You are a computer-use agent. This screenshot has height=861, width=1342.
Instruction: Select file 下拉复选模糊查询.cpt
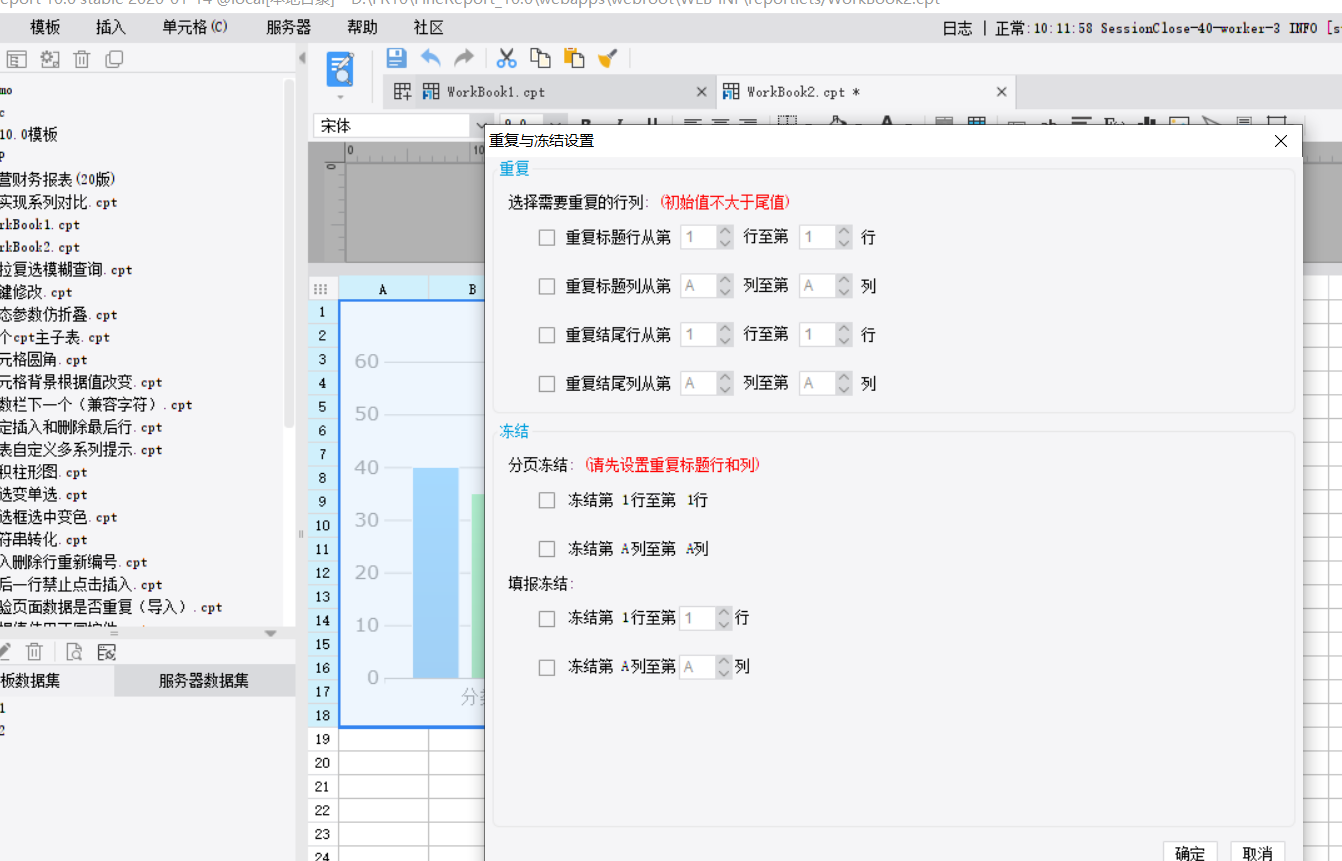click(x=66, y=270)
